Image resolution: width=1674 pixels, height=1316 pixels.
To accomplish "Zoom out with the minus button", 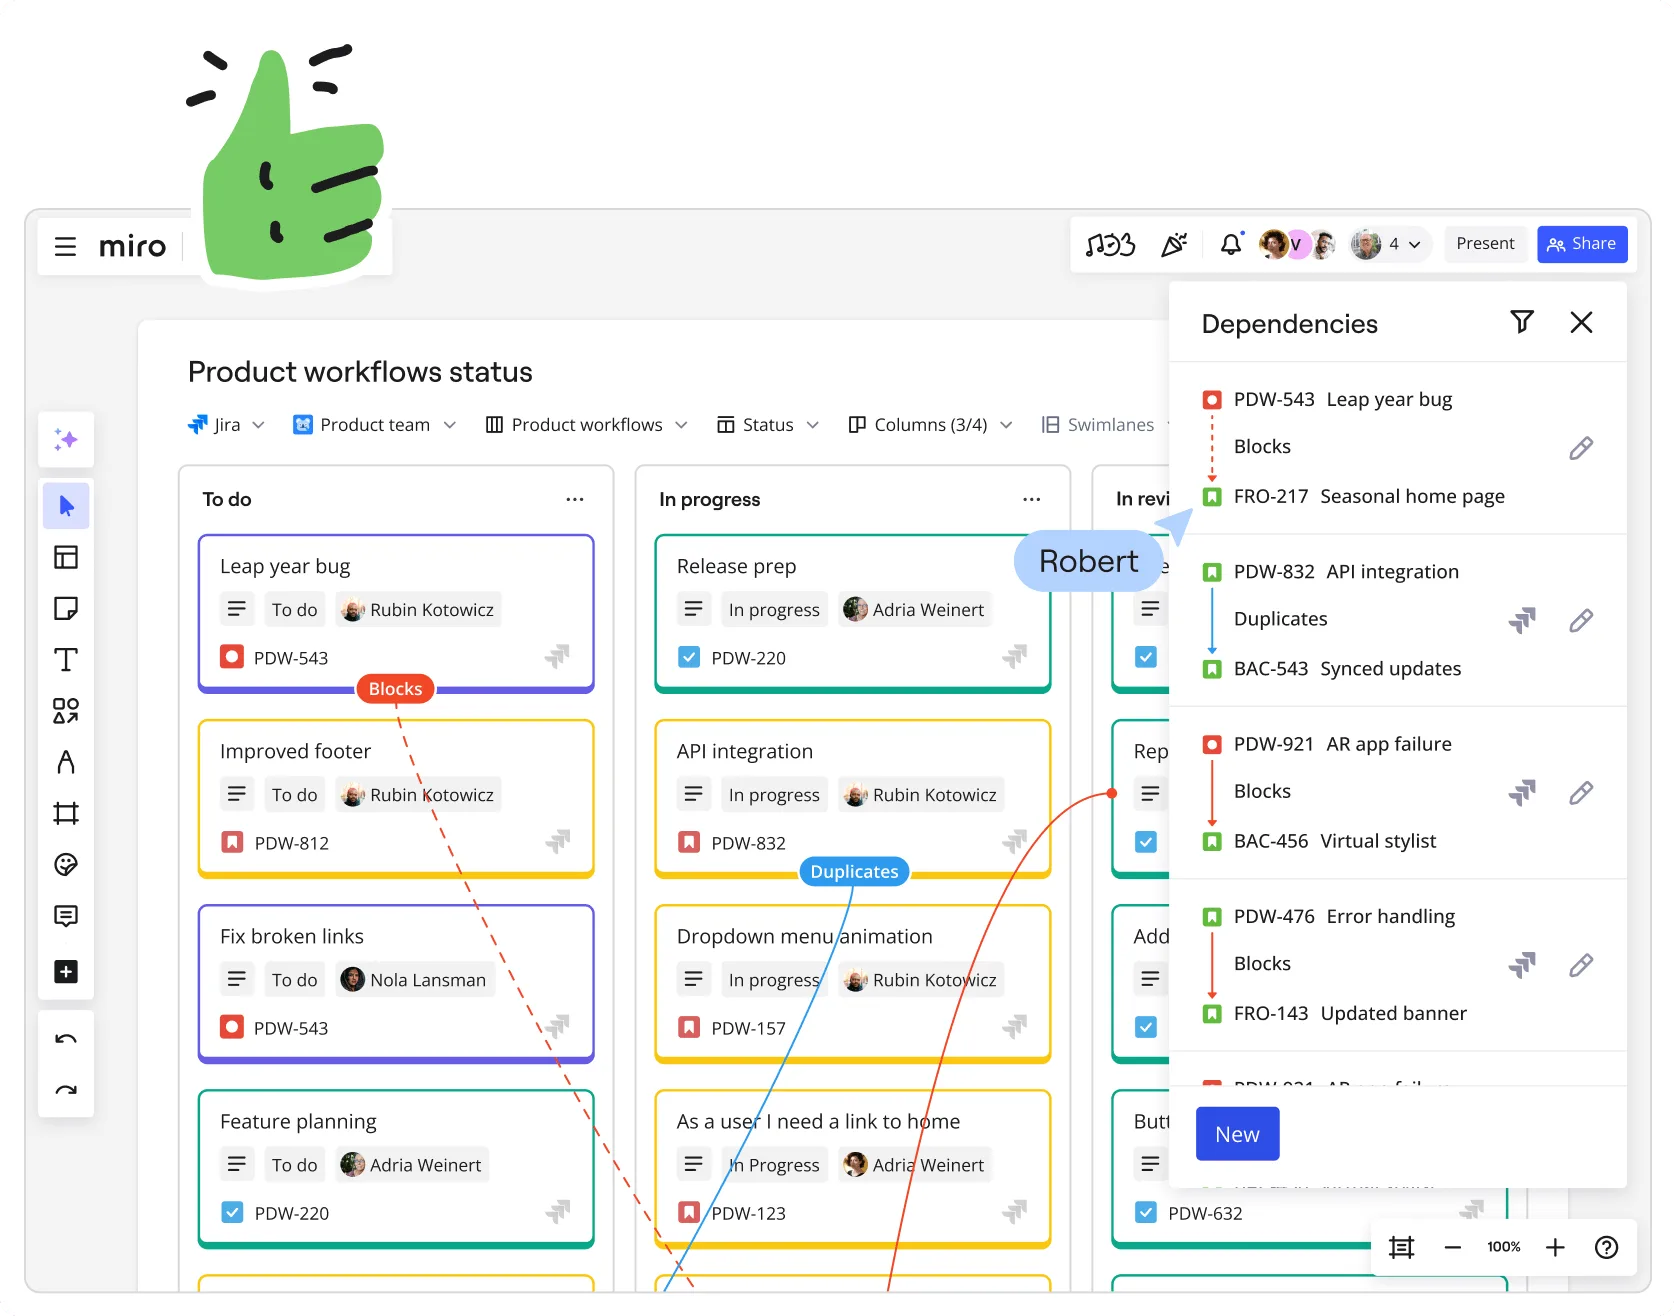I will [x=1453, y=1247].
